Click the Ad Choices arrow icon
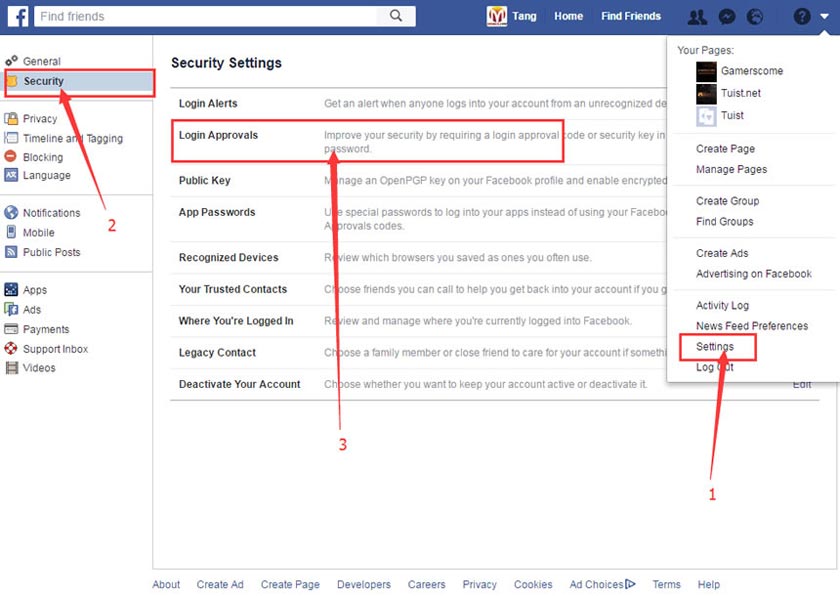The width and height of the screenshot is (840, 596). [631, 584]
